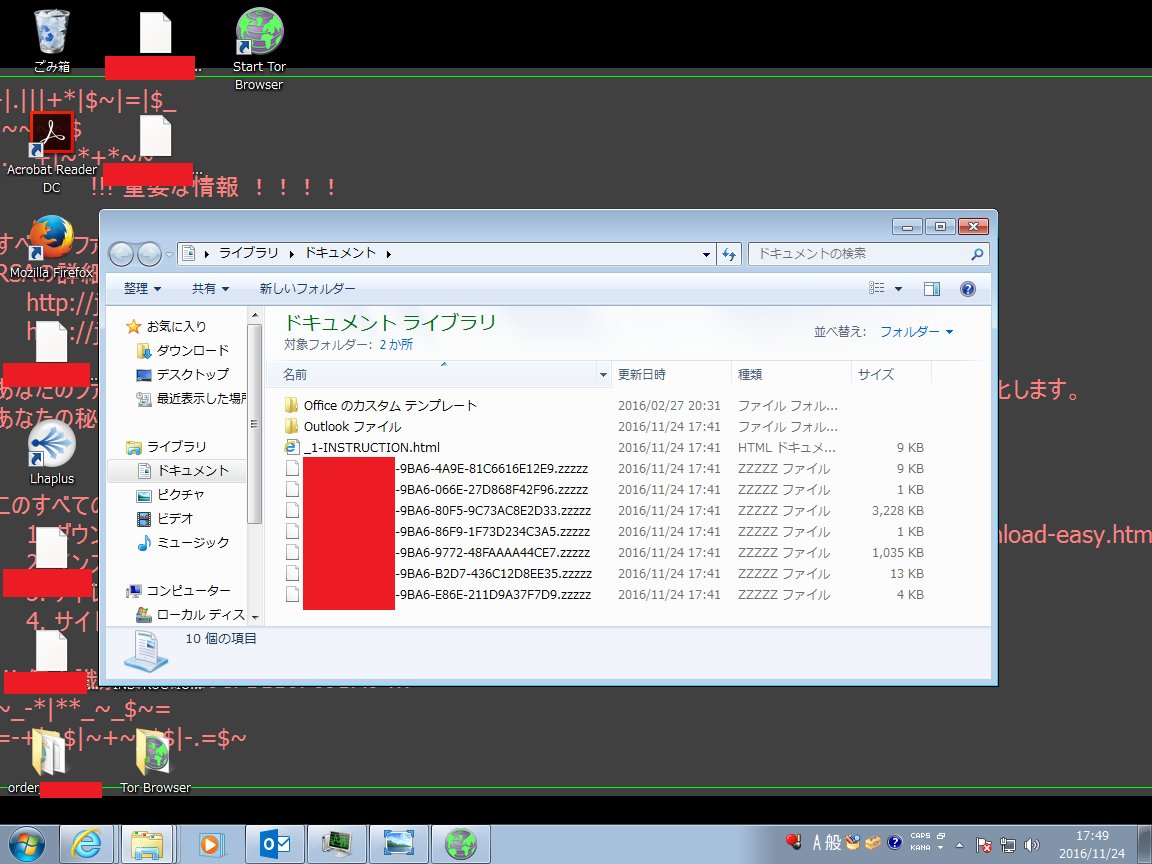Select the _1-INSTRUCTION.html file
Viewport: 1152px width, 864px height.
tap(372, 447)
